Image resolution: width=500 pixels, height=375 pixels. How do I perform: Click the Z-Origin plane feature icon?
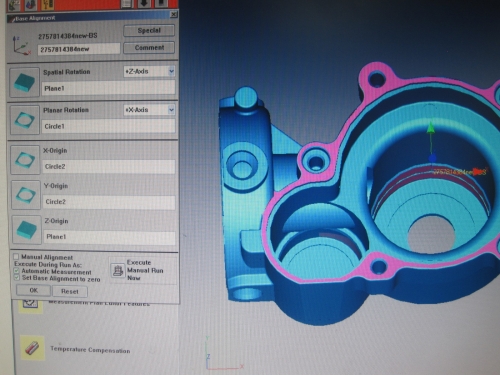(27, 230)
